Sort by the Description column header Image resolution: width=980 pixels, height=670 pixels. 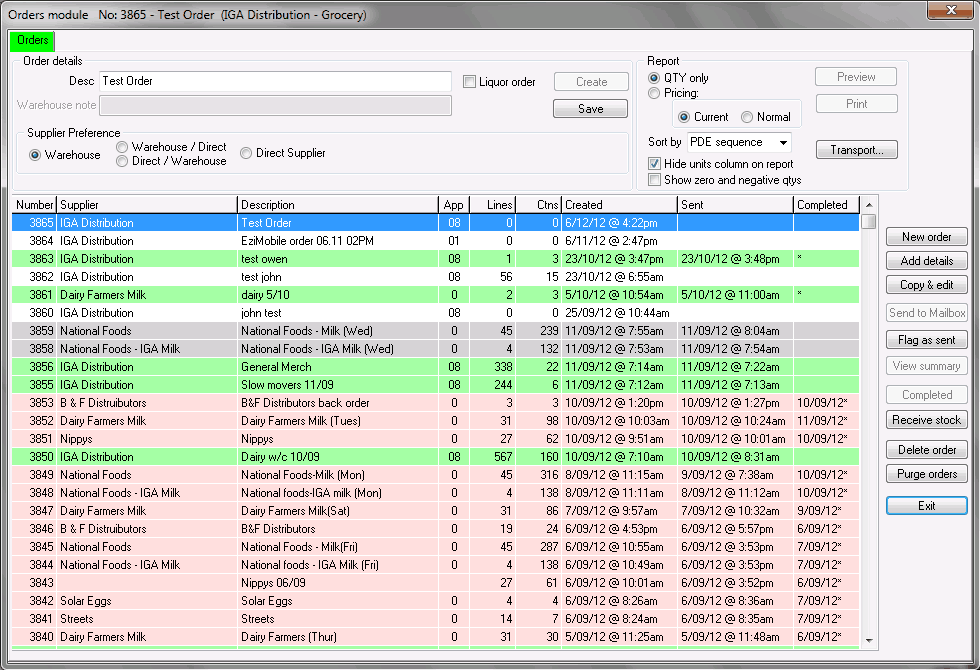338,205
